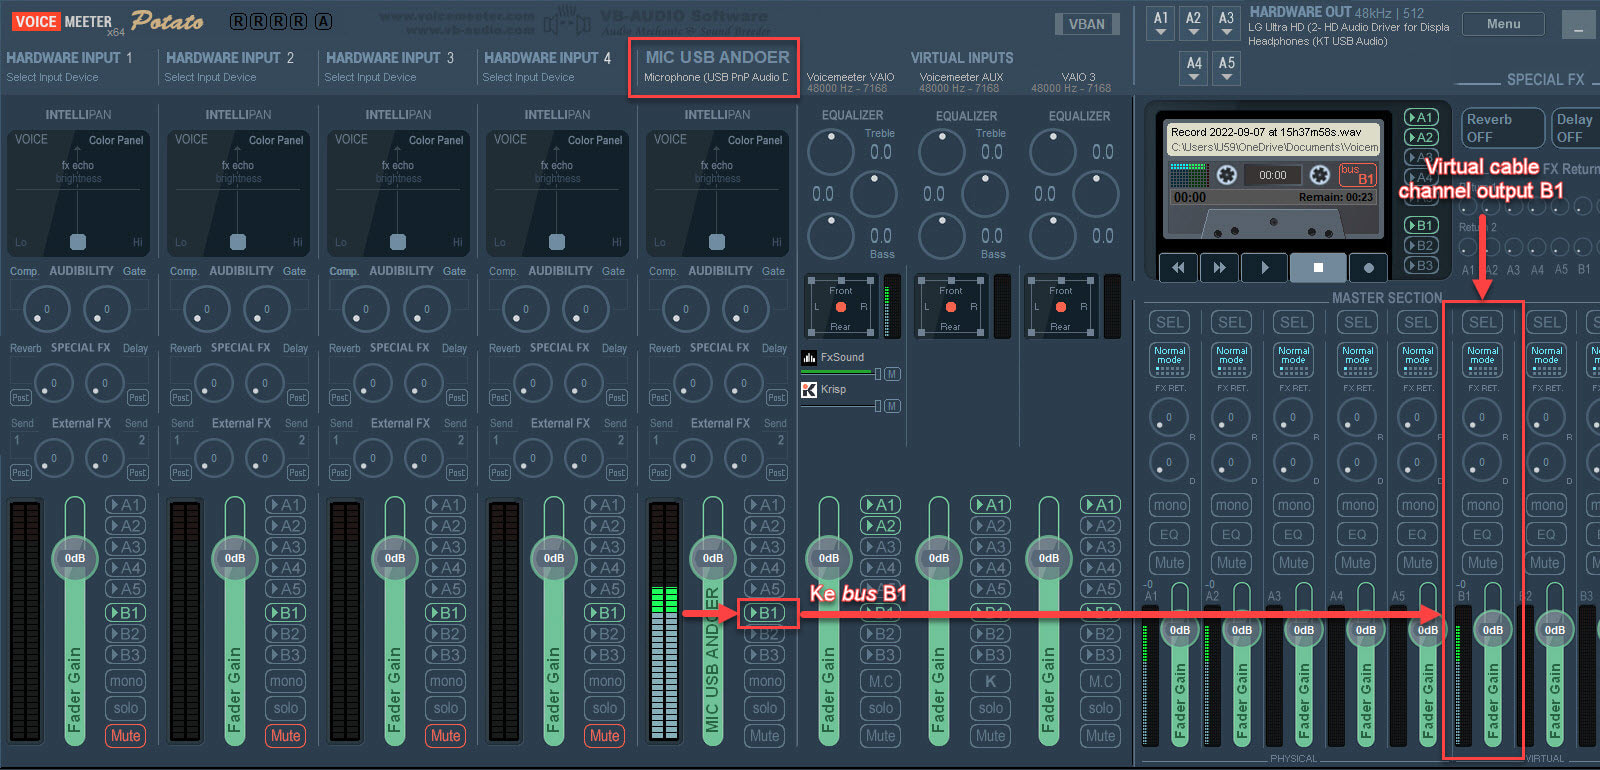Unmute Hardware Input 1
This screenshot has width=1600, height=770.
click(126, 735)
